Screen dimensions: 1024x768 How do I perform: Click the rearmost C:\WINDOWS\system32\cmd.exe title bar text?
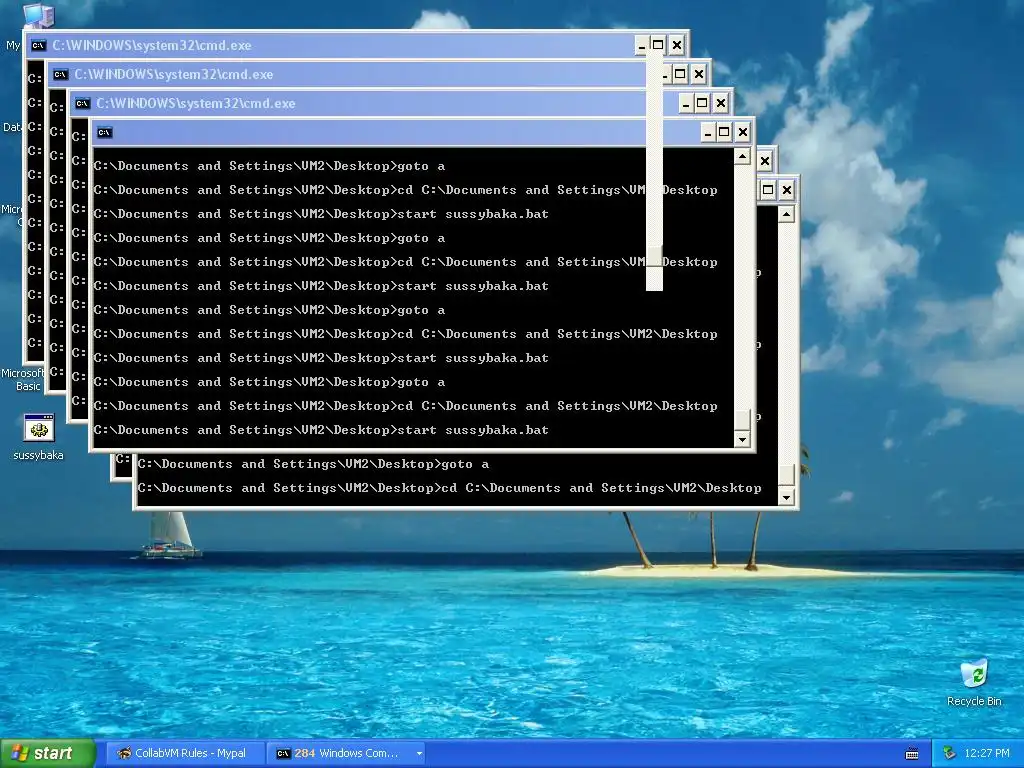tap(152, 45)
